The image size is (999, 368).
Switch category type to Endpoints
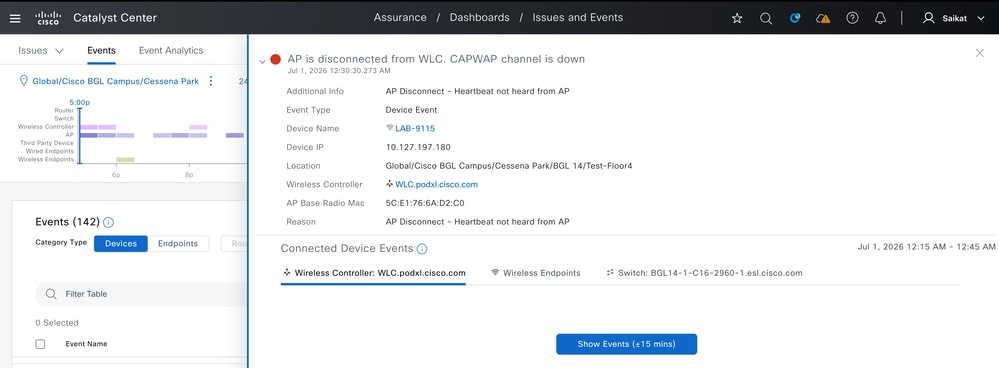(178, 244)
